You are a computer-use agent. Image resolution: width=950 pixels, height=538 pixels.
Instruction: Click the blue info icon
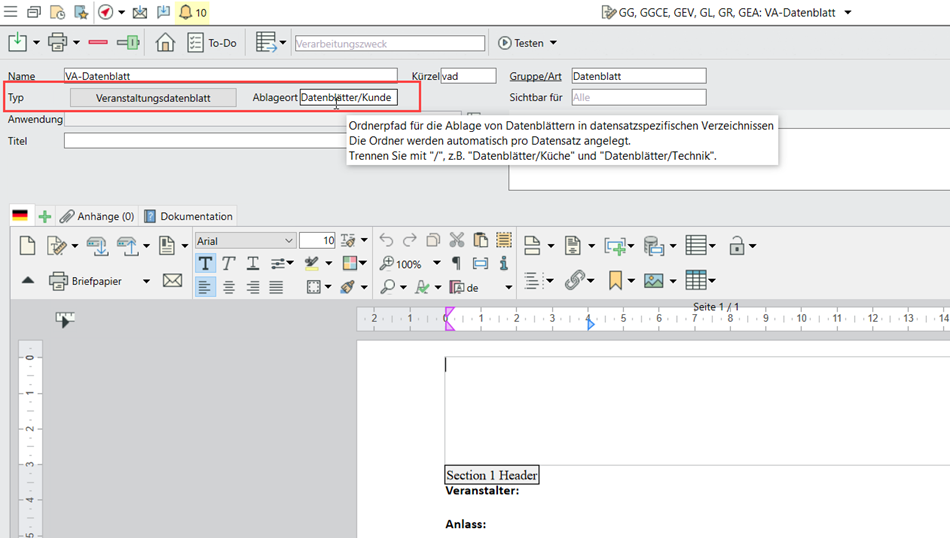click(x=504, y=264)
